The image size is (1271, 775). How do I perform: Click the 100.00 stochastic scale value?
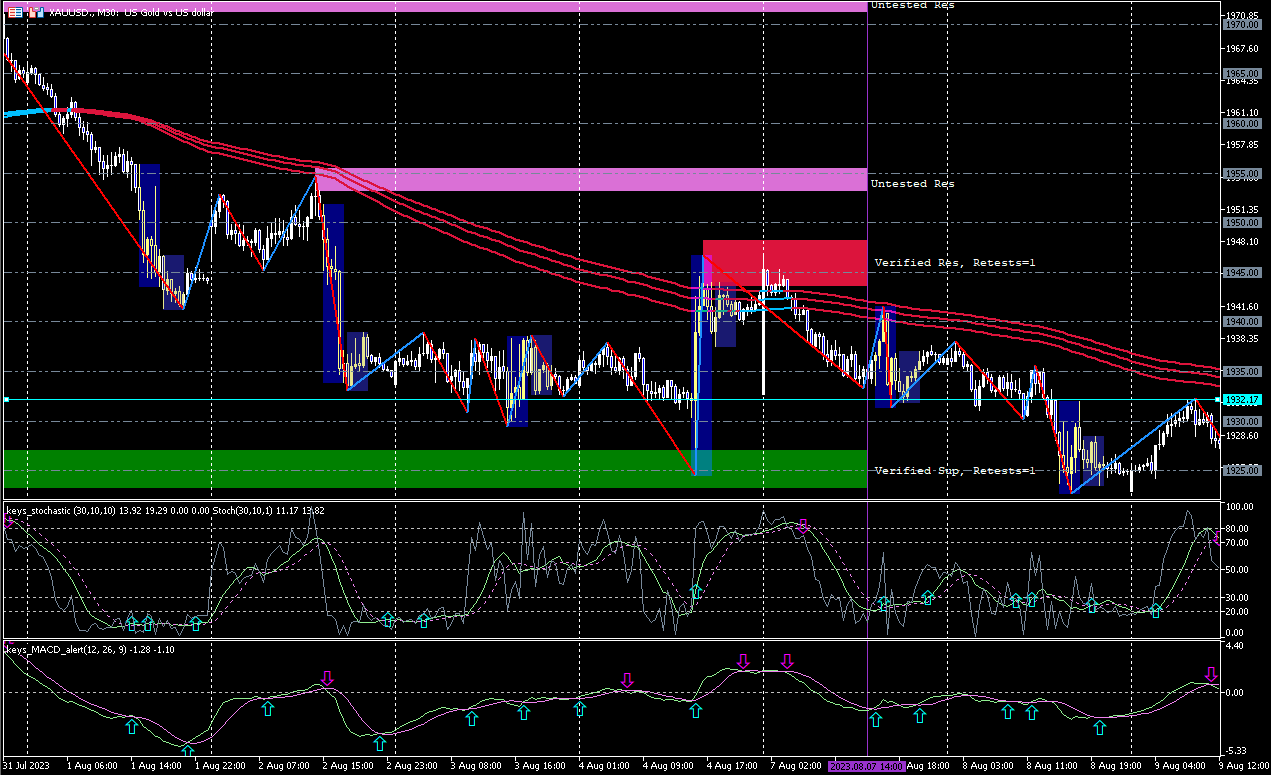click(1239, 508)
